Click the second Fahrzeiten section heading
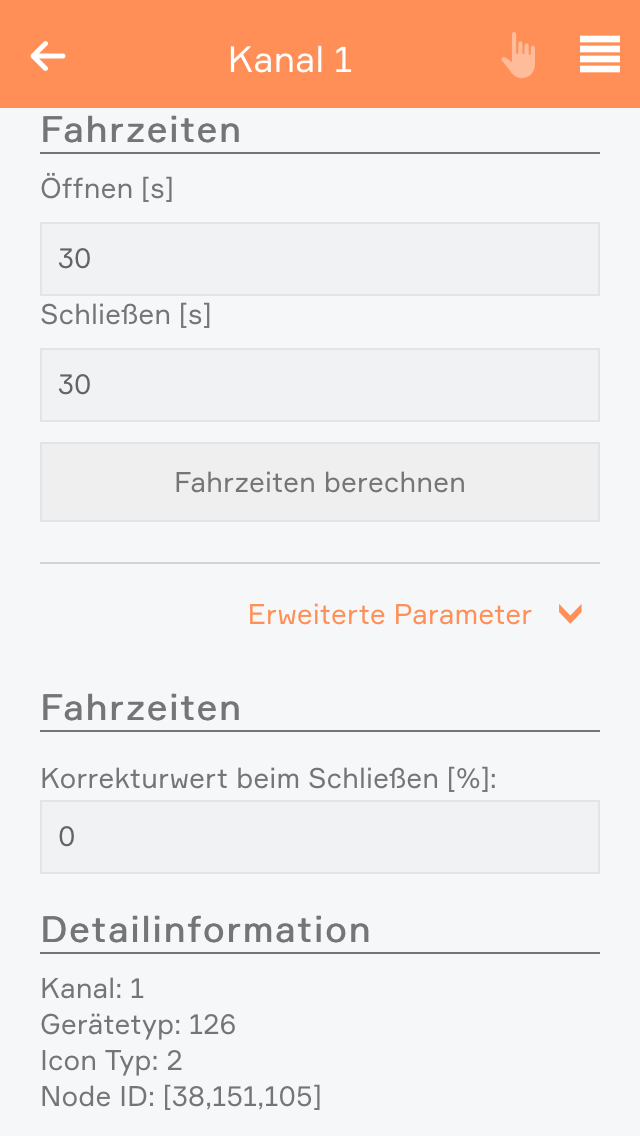The image size is (640, 1136). click(141, 709)
